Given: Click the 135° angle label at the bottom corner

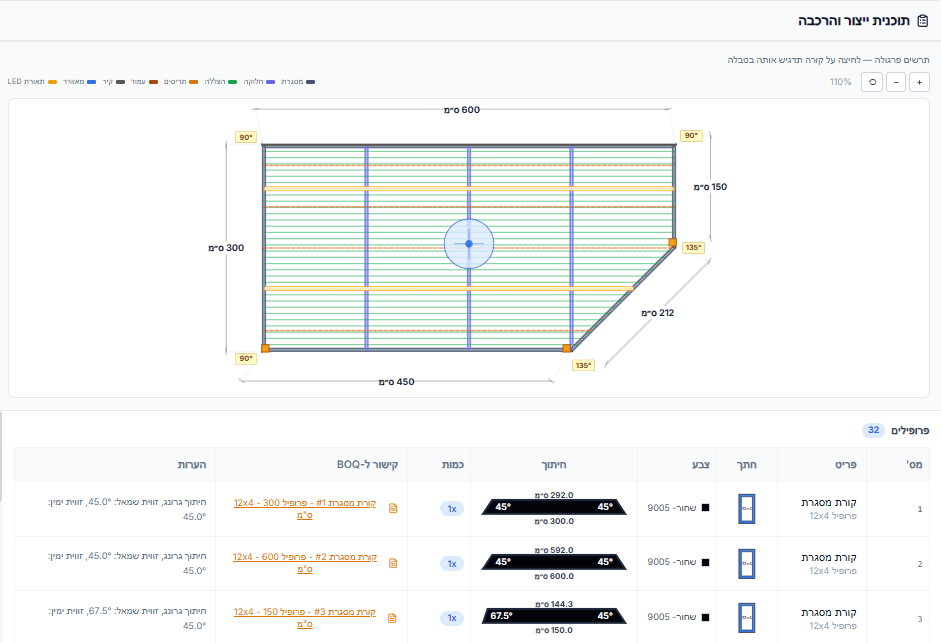Looking at the screenshot, I should tap(583, 365).
